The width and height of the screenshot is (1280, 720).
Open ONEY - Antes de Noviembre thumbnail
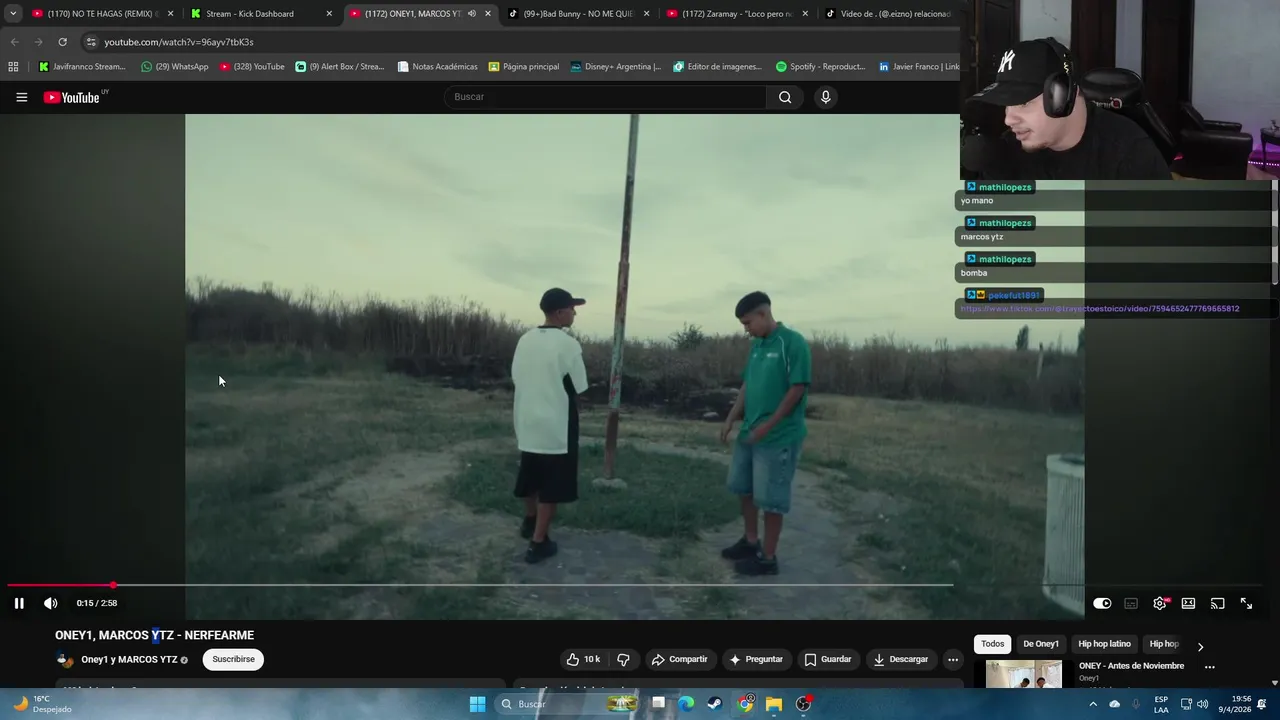[x=1023, y=675]
